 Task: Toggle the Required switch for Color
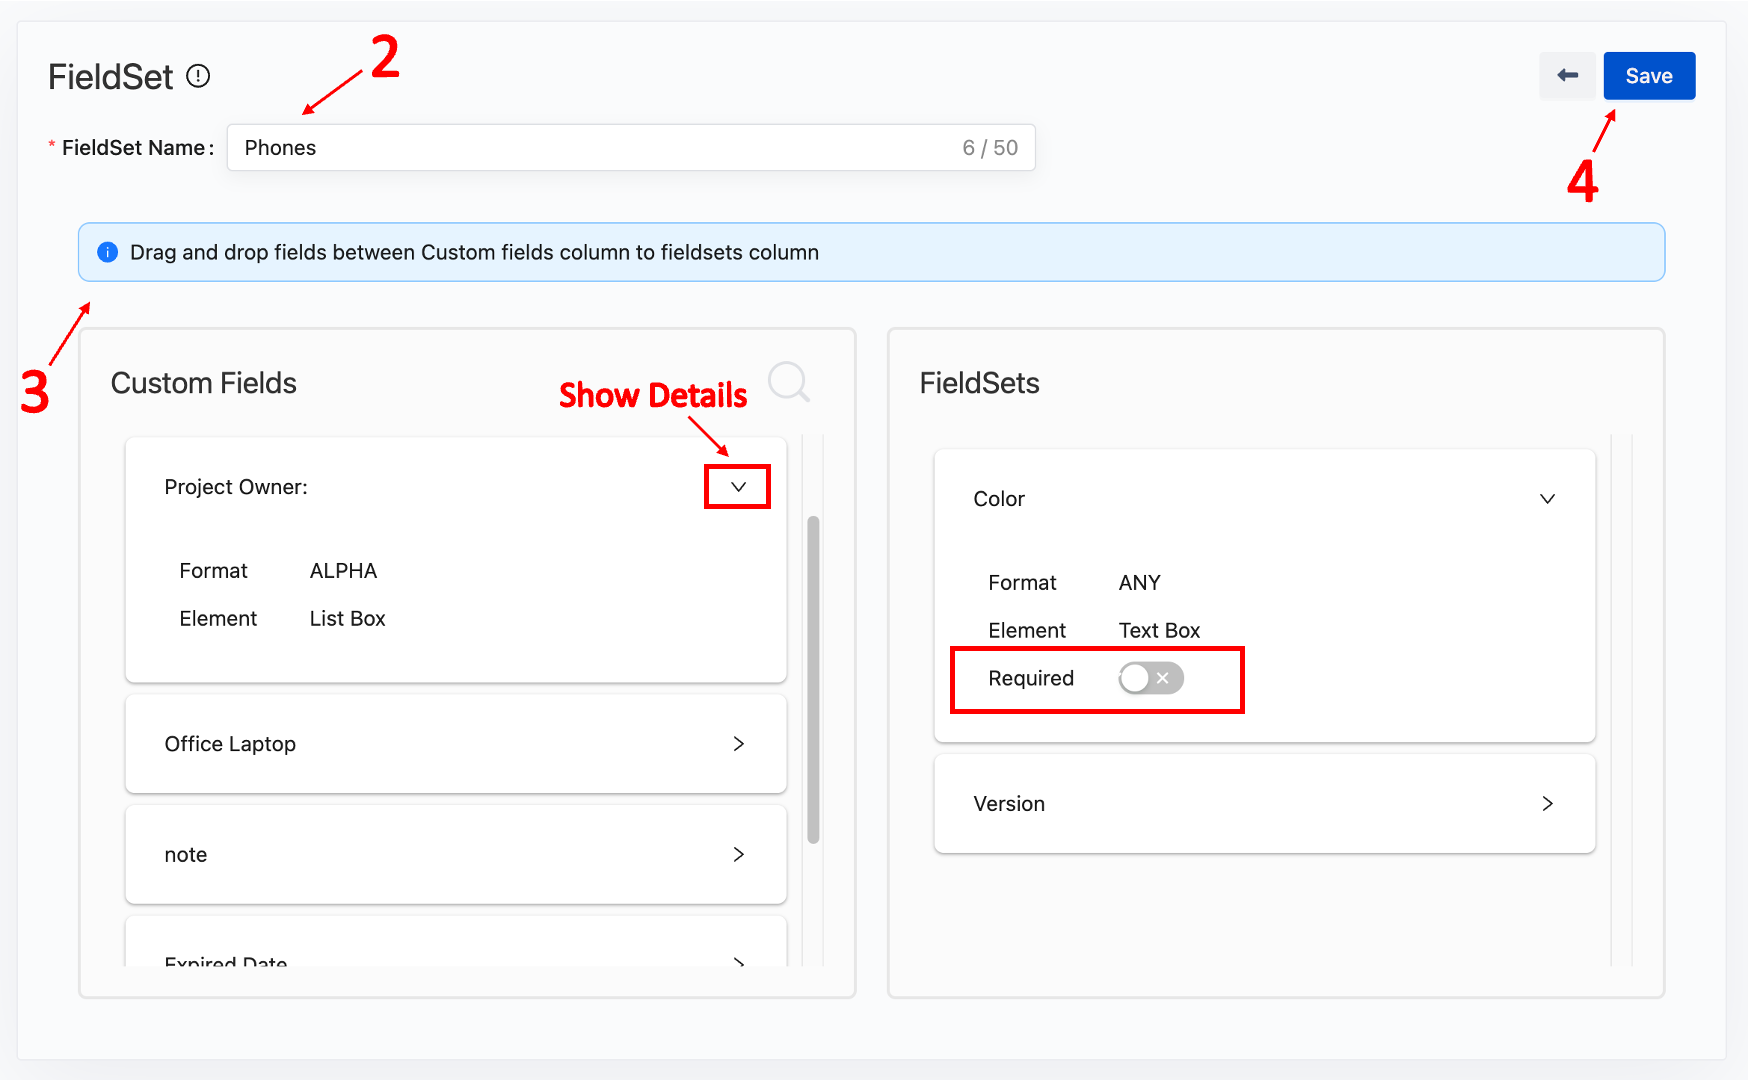[x=1150, y=678]
